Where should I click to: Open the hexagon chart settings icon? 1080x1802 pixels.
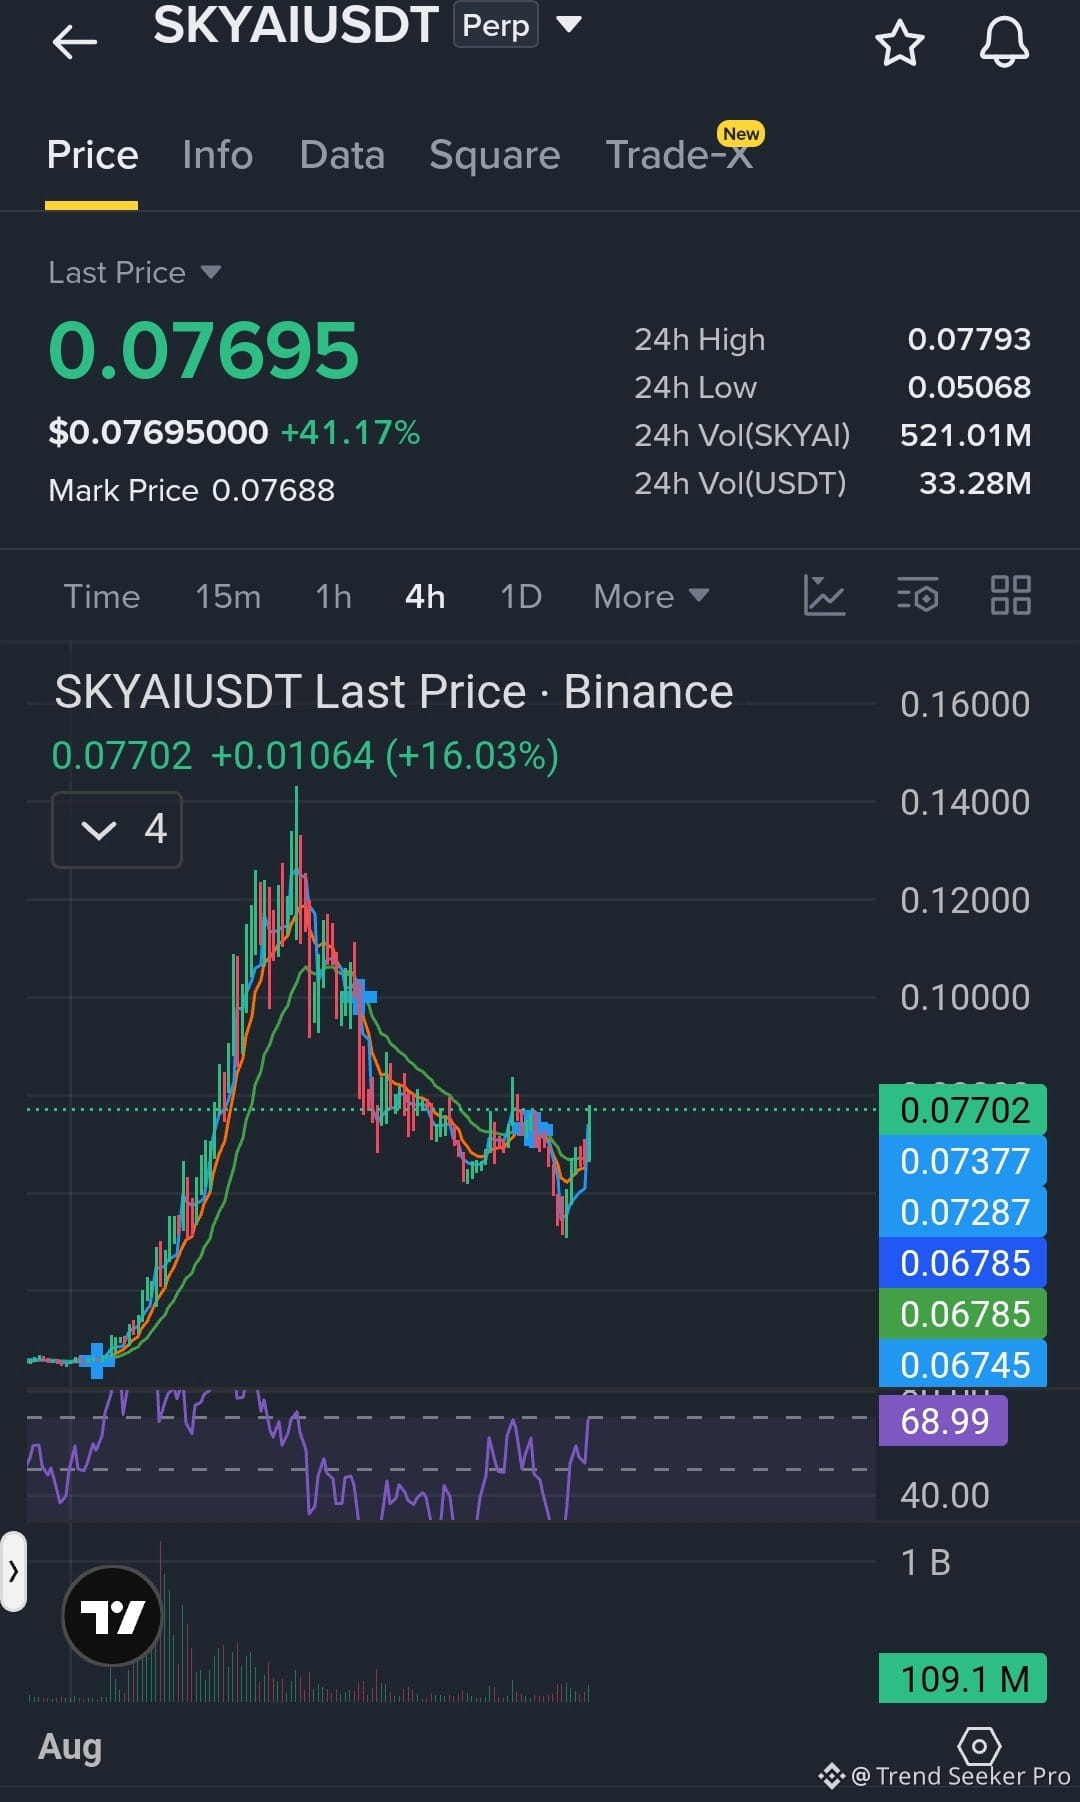point(979,1746)
